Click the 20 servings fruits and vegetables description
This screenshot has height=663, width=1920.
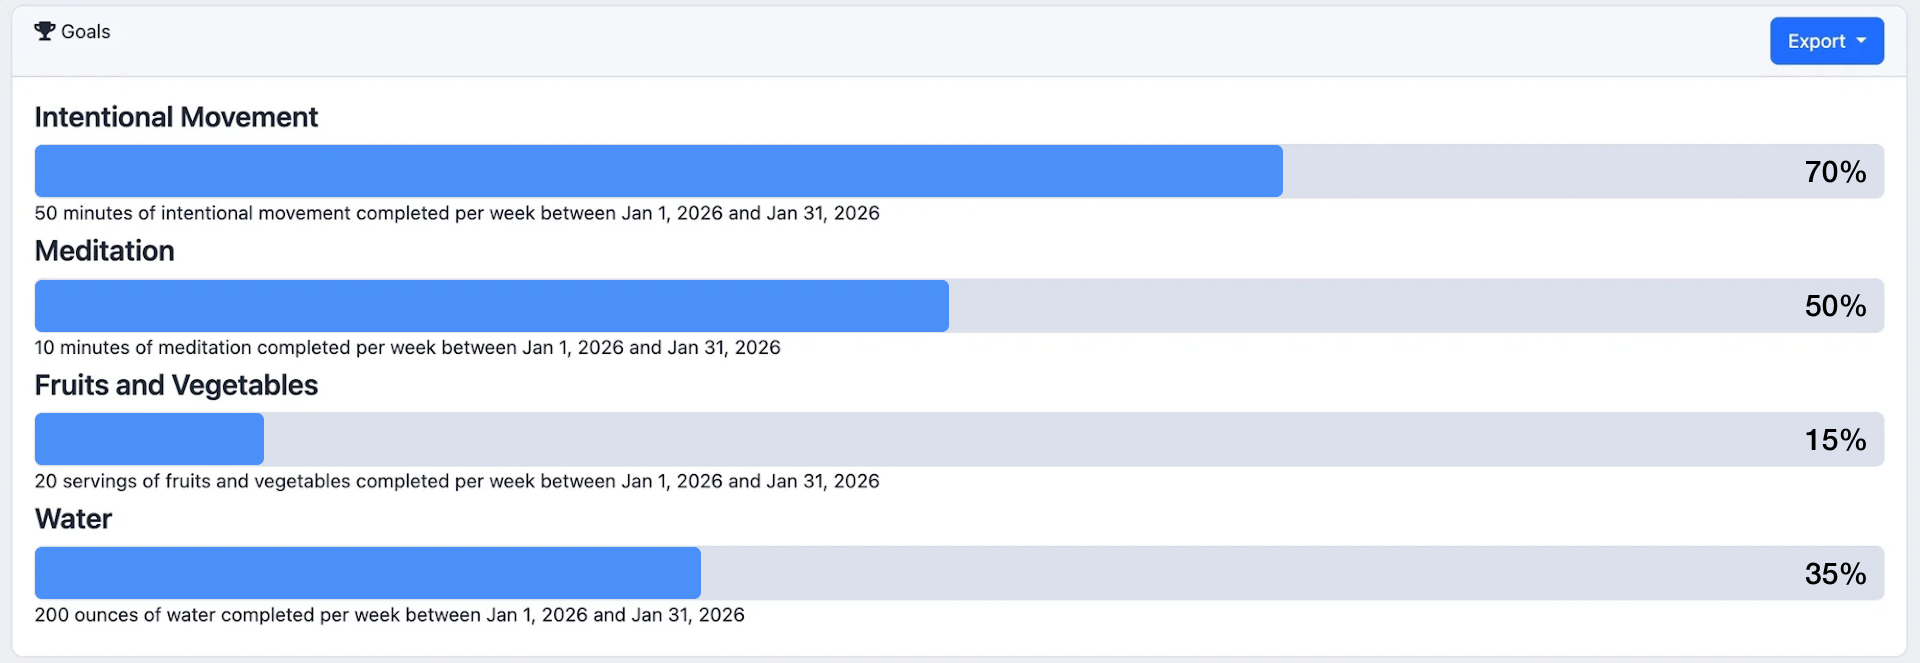tap(457, 481)
